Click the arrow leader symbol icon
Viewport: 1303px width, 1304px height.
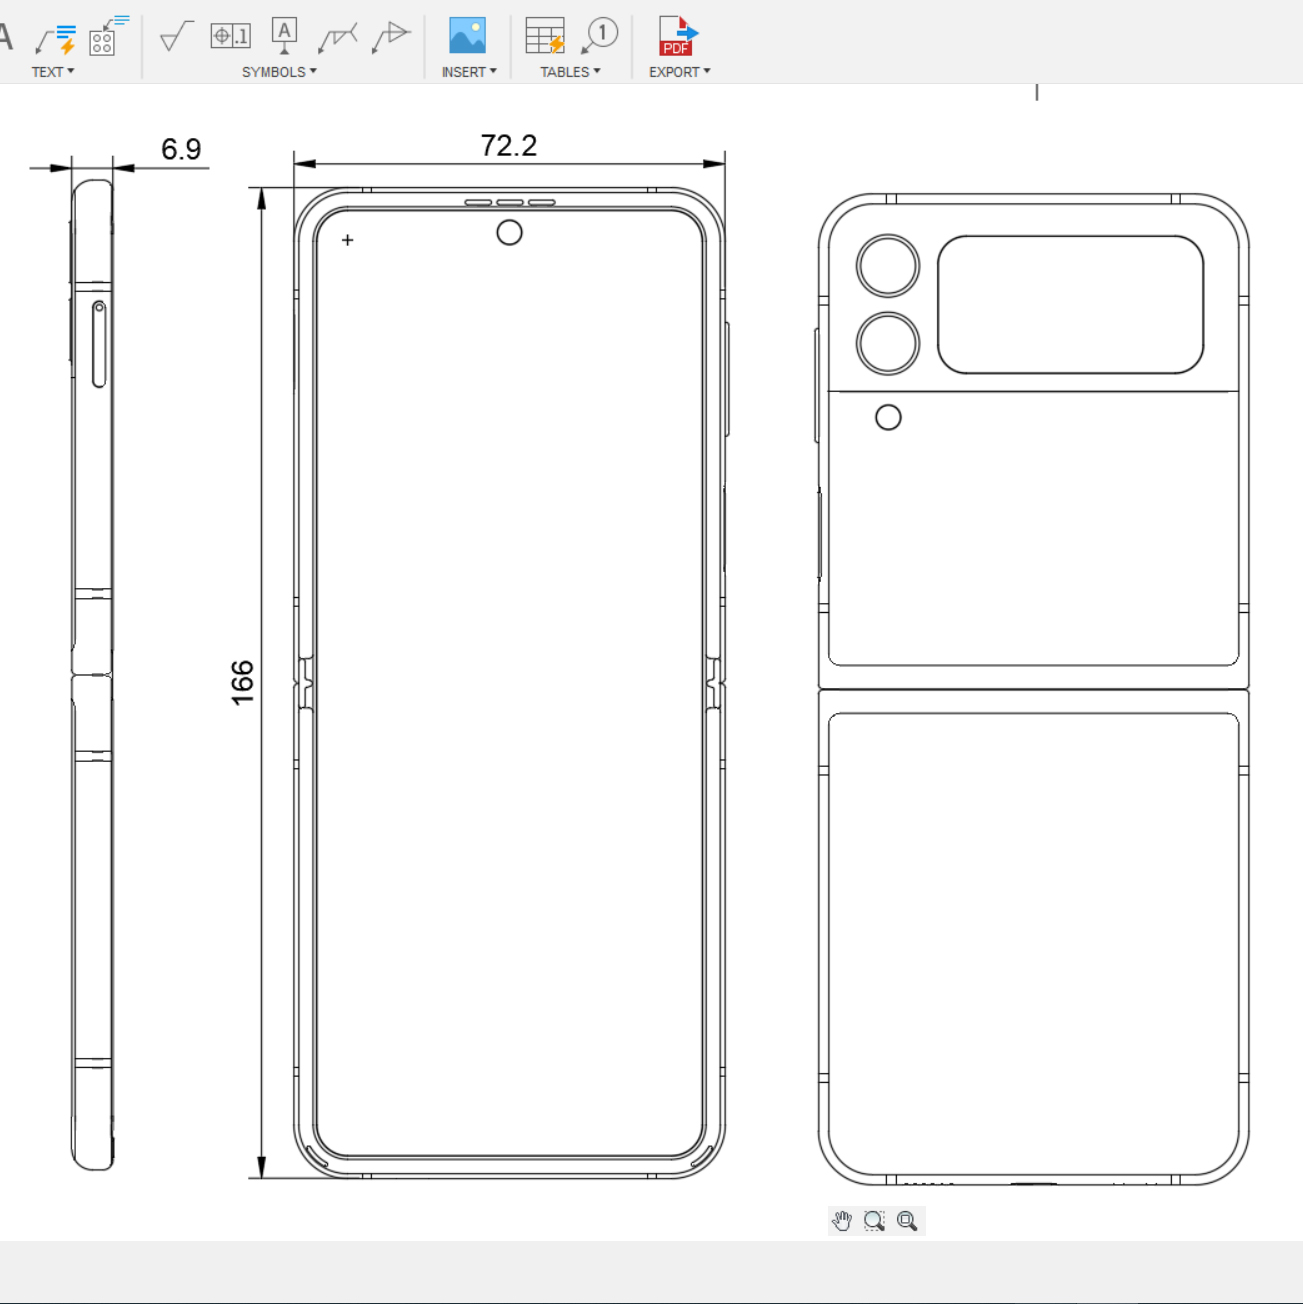pyautogui.click(x=390, y=36)
